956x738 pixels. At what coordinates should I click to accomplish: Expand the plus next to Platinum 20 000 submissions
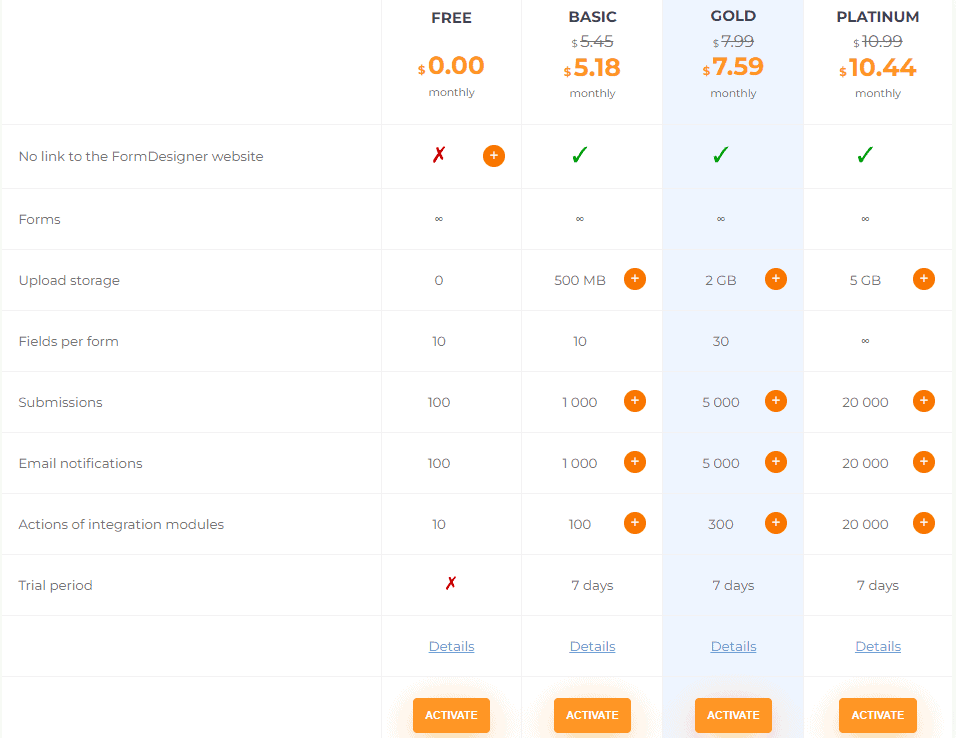(923, 401)
